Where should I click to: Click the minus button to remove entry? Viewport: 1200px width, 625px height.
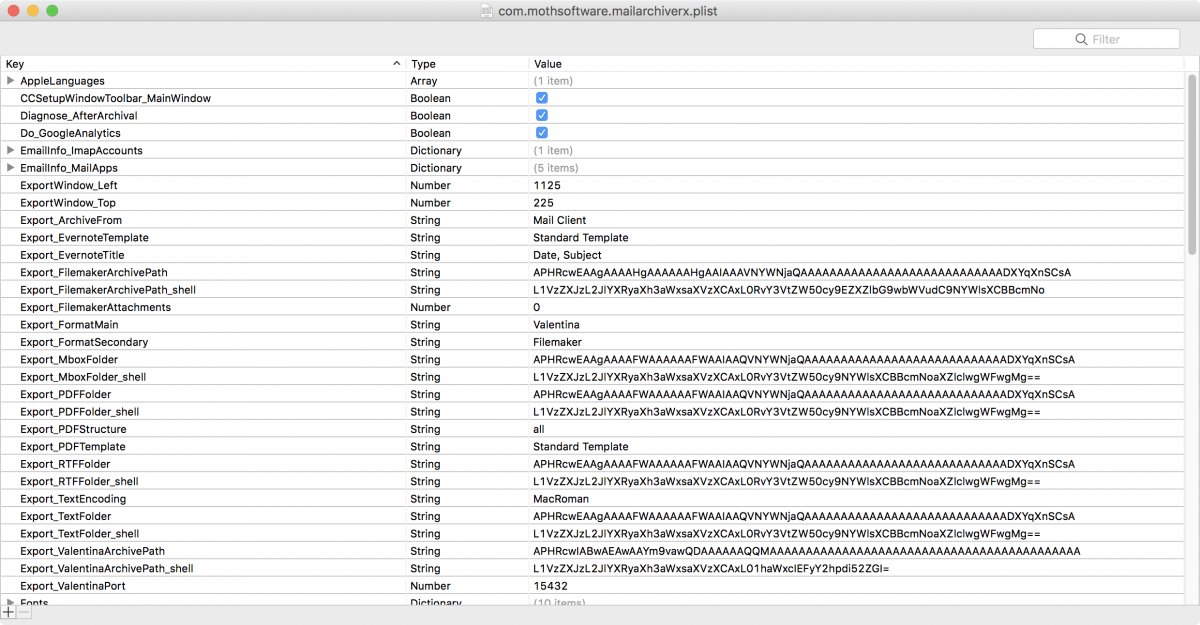(x=24, y=612)
